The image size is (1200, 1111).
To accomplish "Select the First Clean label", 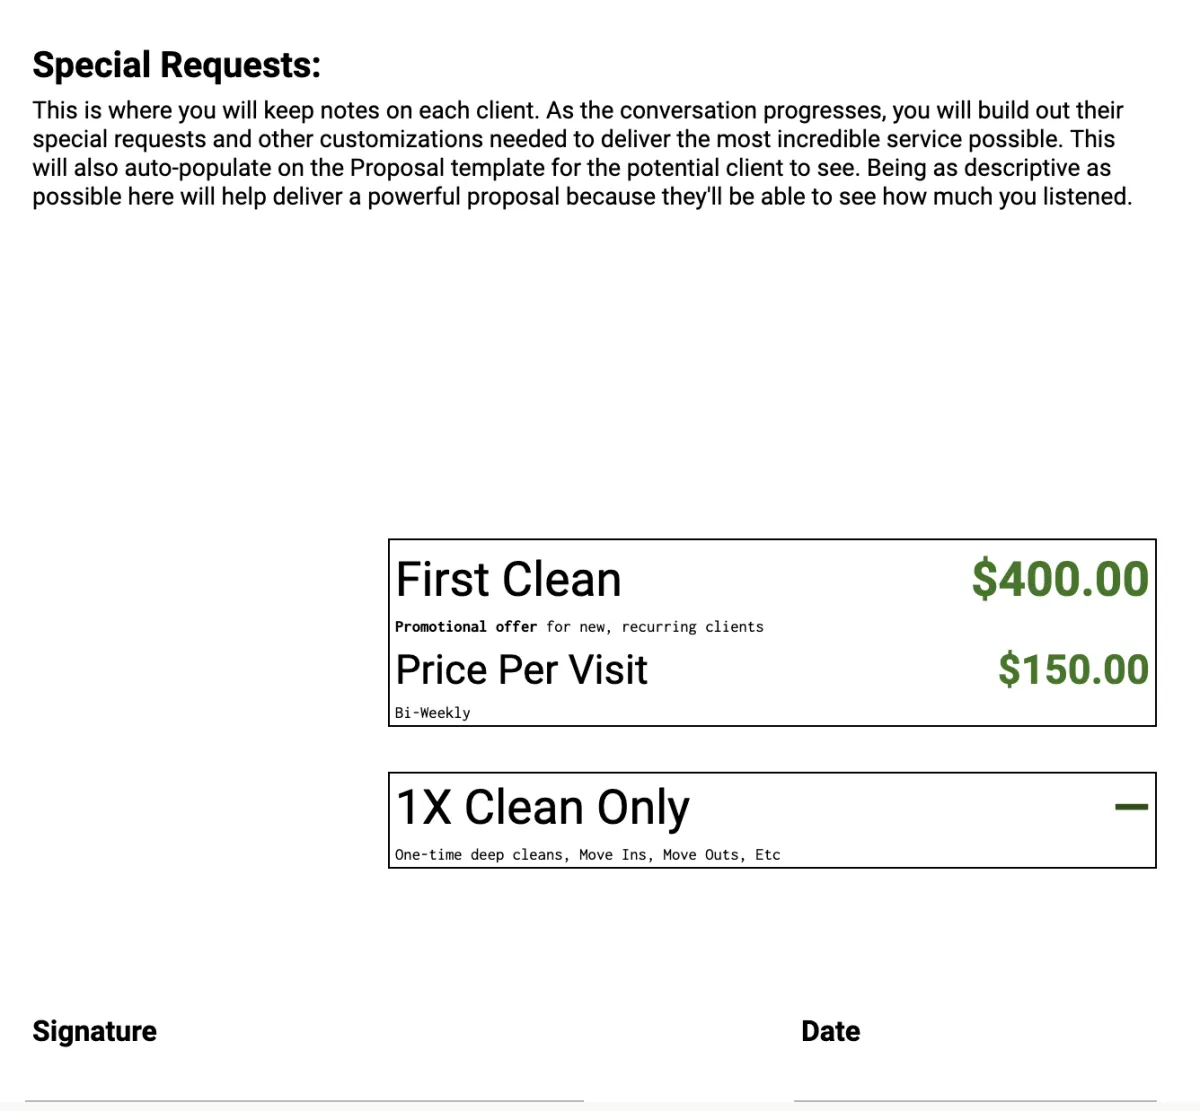I will coord(508,579).
